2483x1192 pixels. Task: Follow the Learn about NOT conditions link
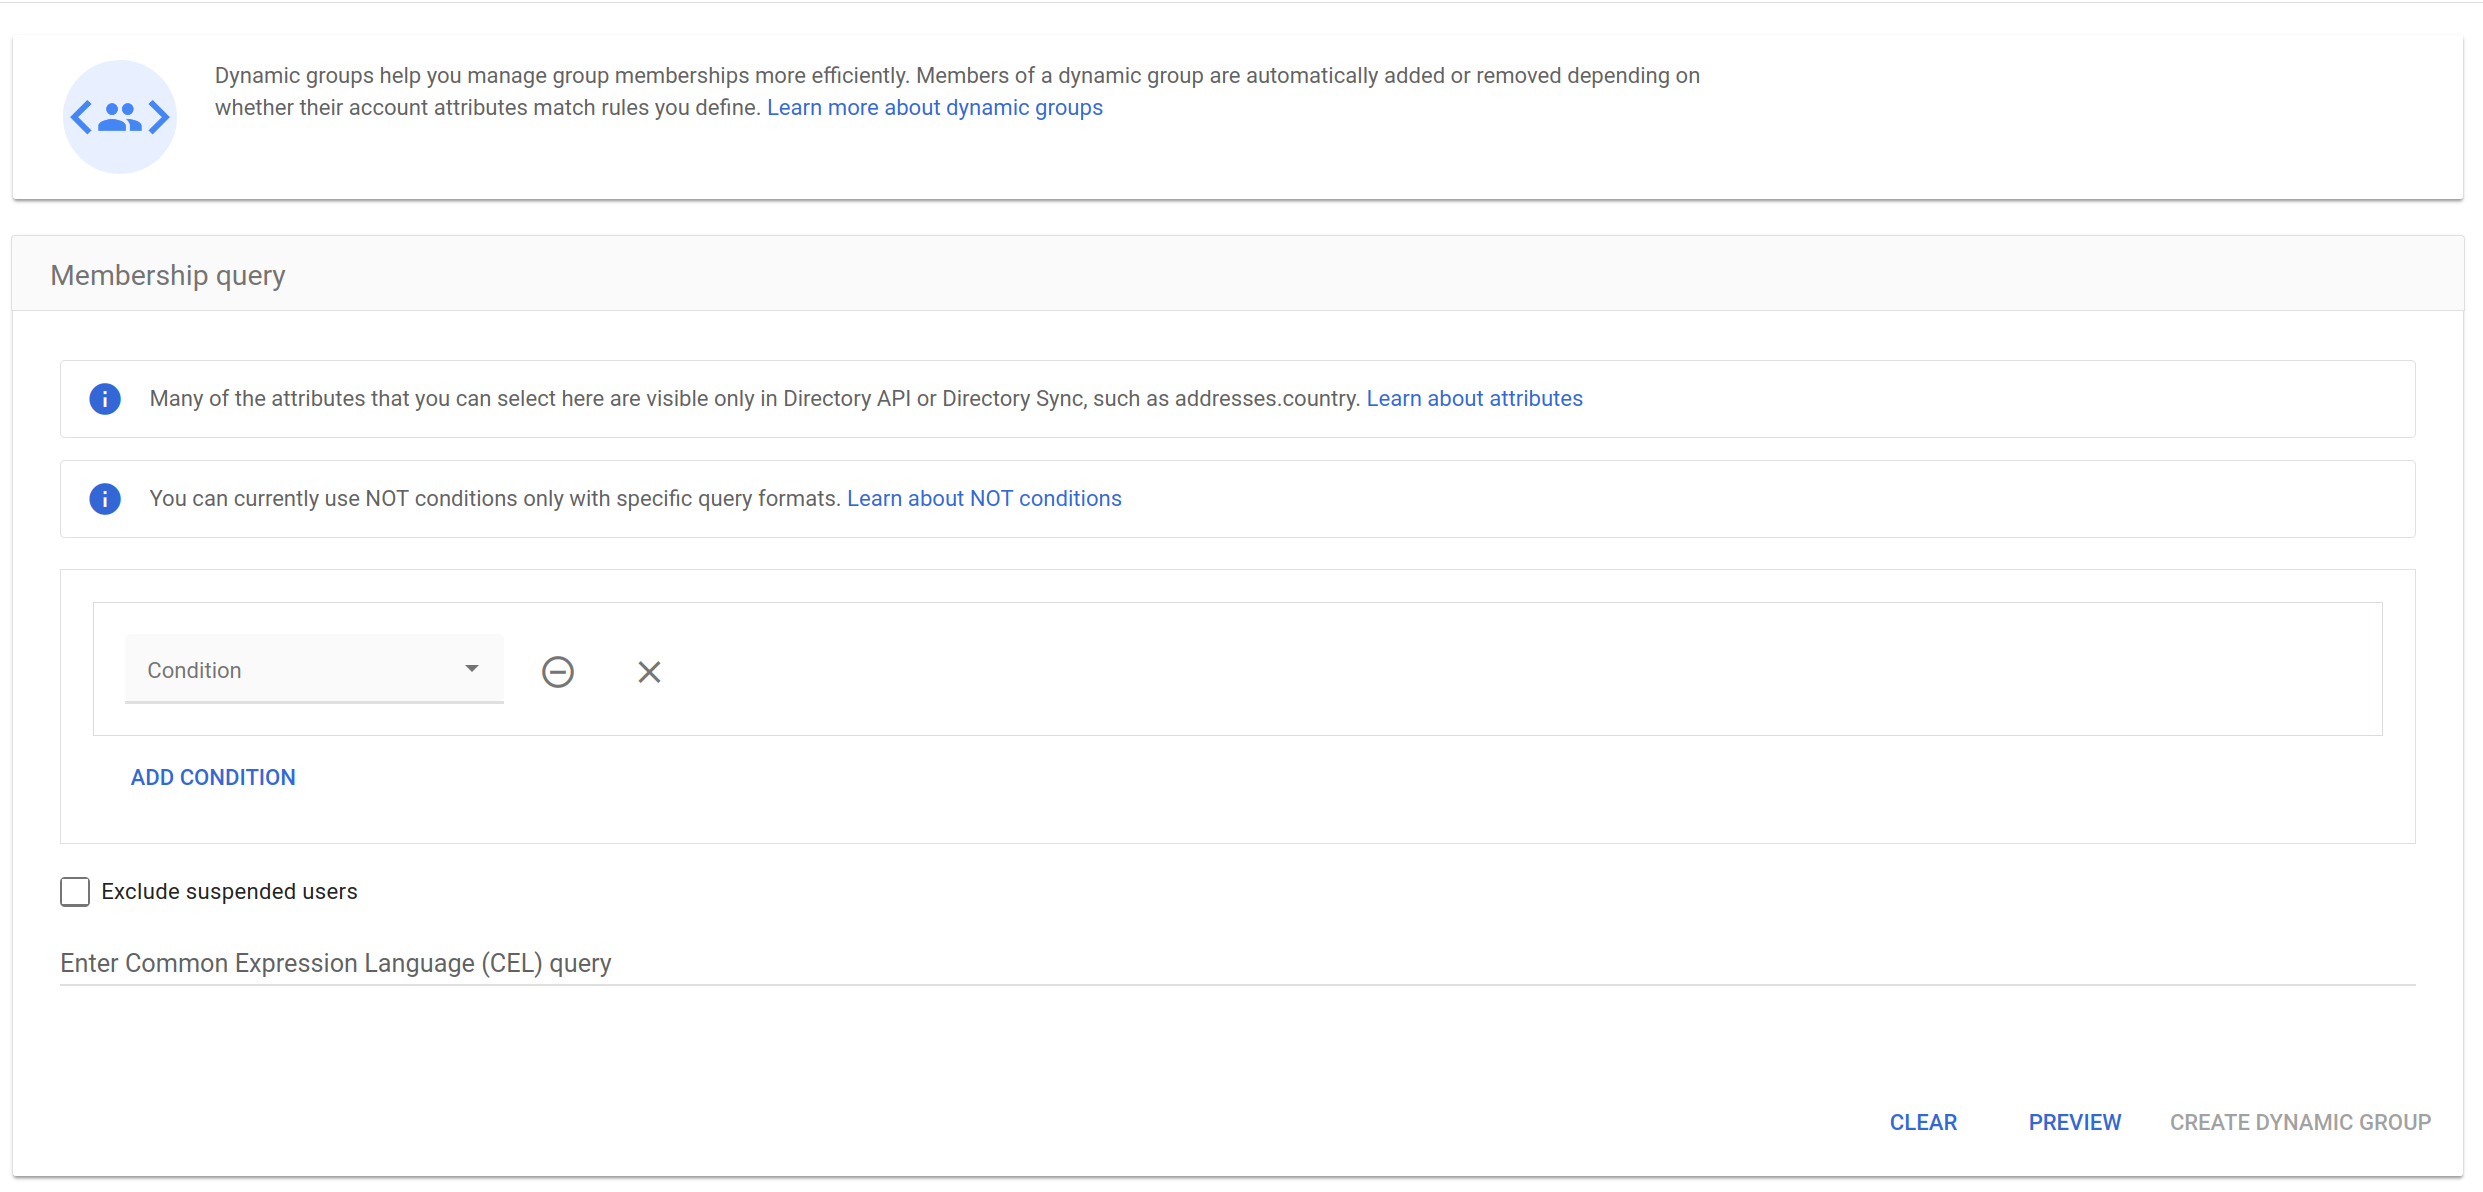[984, 499]
